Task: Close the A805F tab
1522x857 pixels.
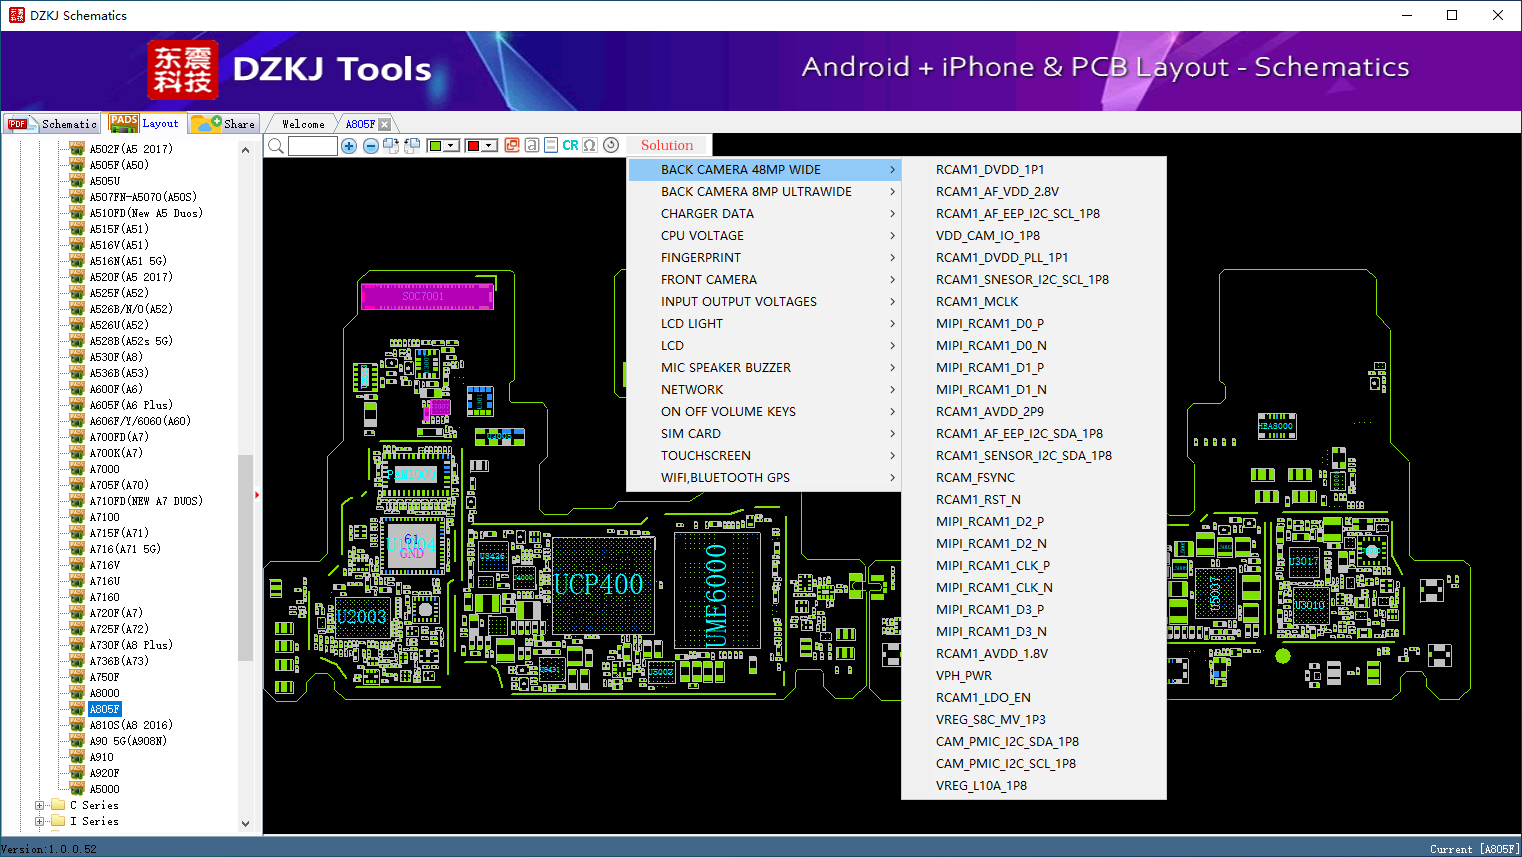Action: pyautogui.click(x=385, y=125)
